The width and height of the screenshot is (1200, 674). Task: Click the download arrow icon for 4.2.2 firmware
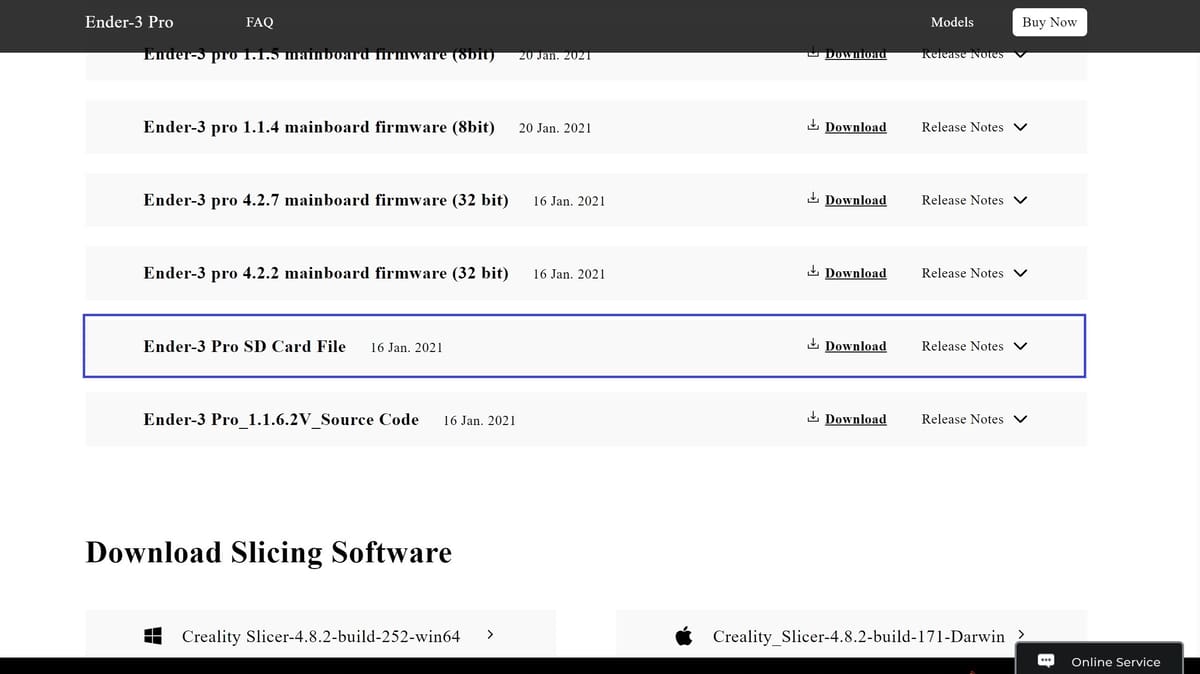pyautogui.click(x=813, y=272)
